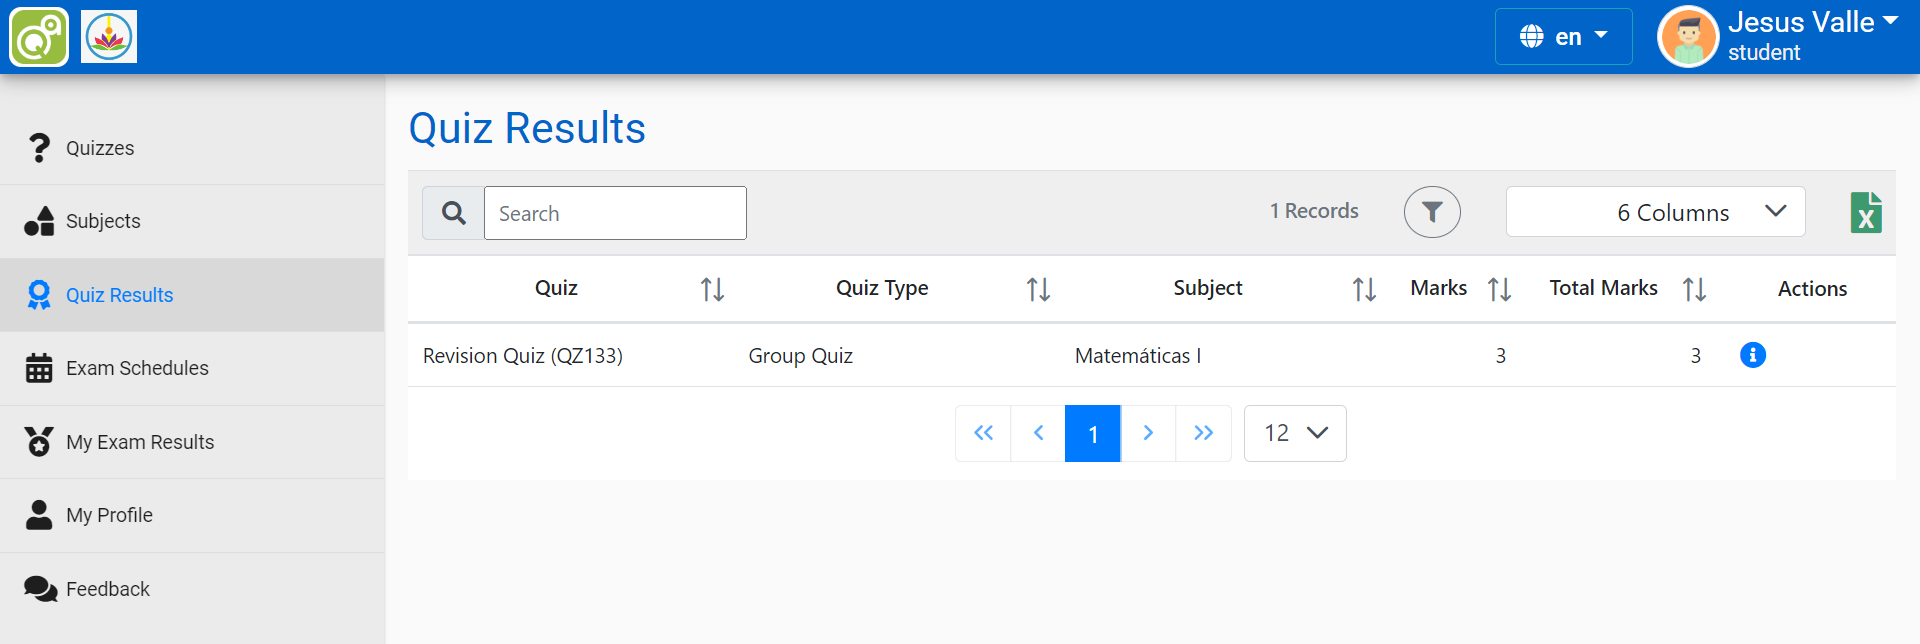The image size is (1920, 644).
Task: Click the green app logo in header
Action: (39, 37)
